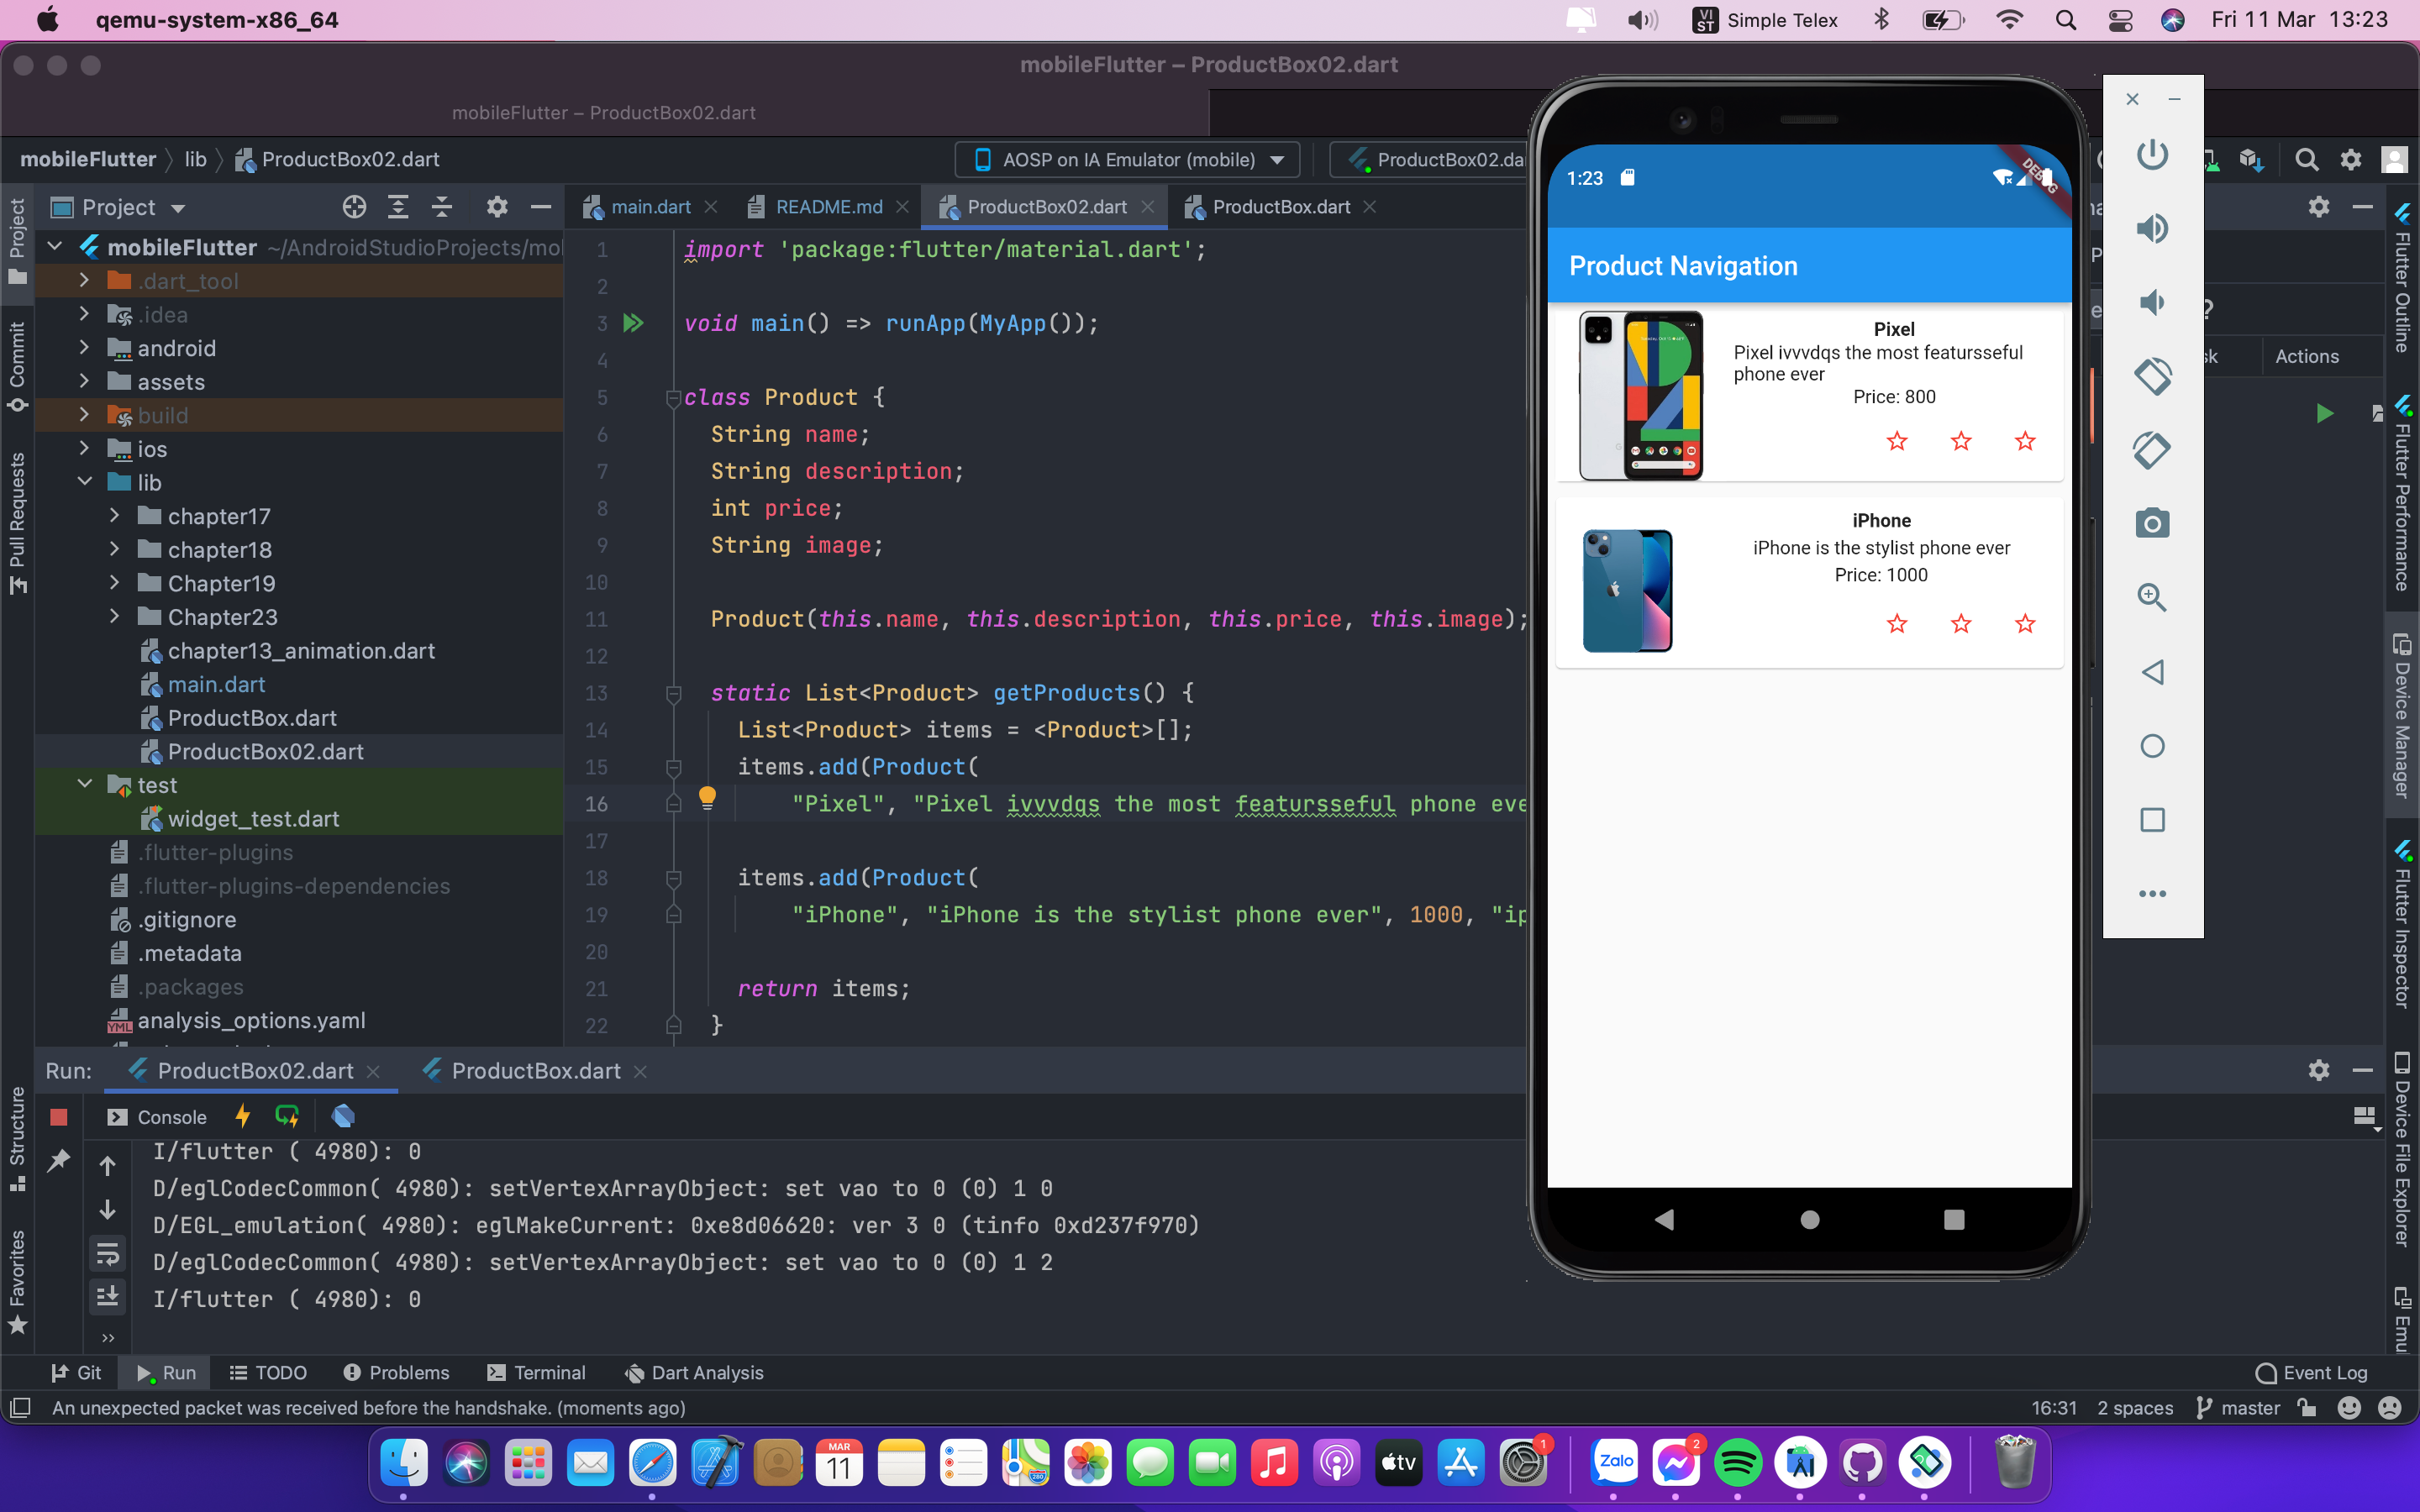Toggle scroll to end in console
Viewport: 2420px width, 1512px height.
tap(108, 1297)
